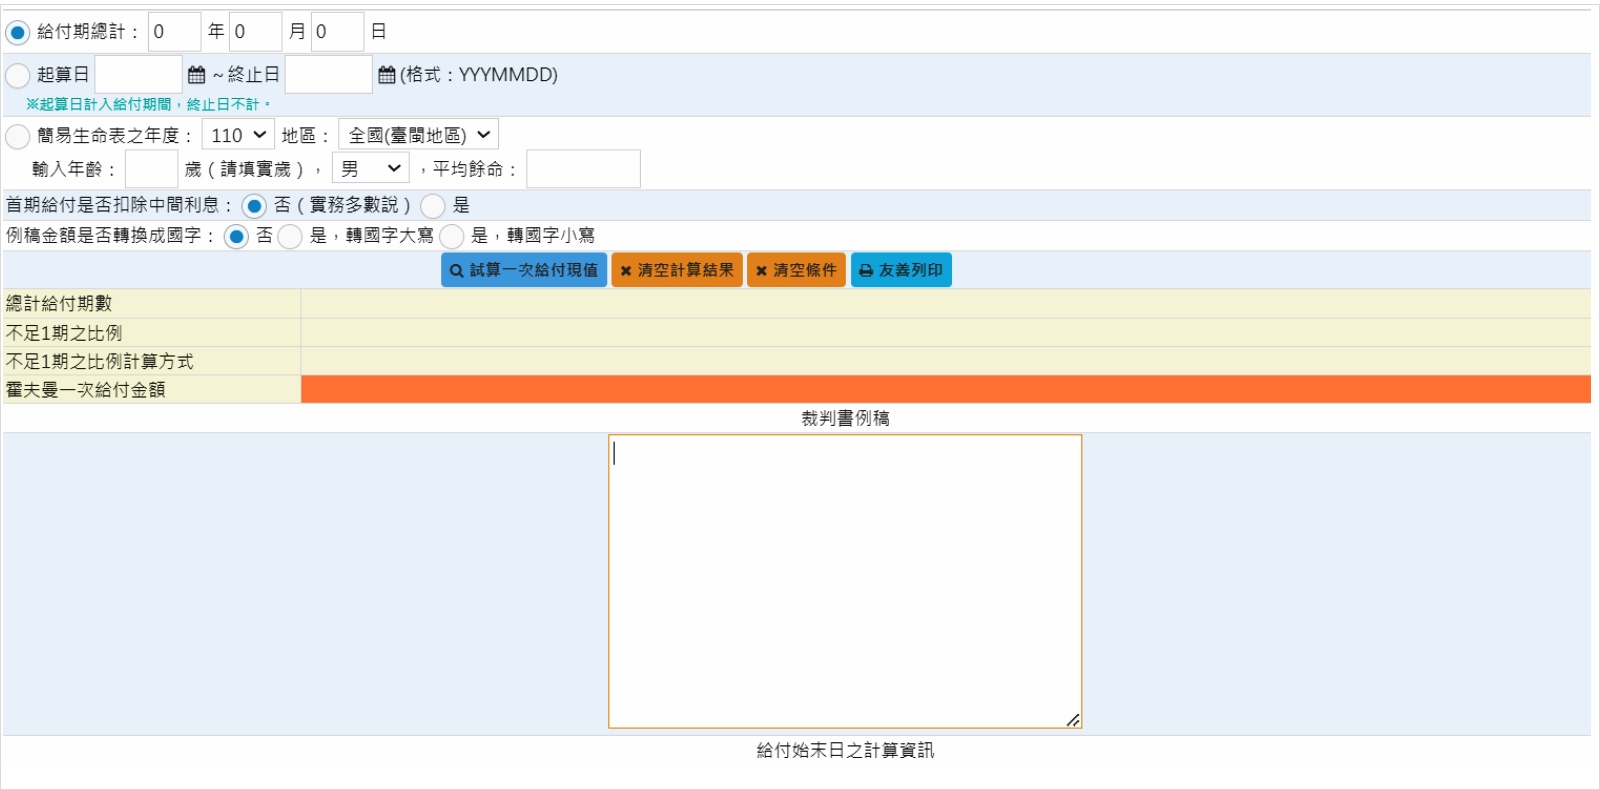Click the orange 霍夫曼一次給付金額 result cell
Screen dimensions: 1600x790
pos(946,390)
